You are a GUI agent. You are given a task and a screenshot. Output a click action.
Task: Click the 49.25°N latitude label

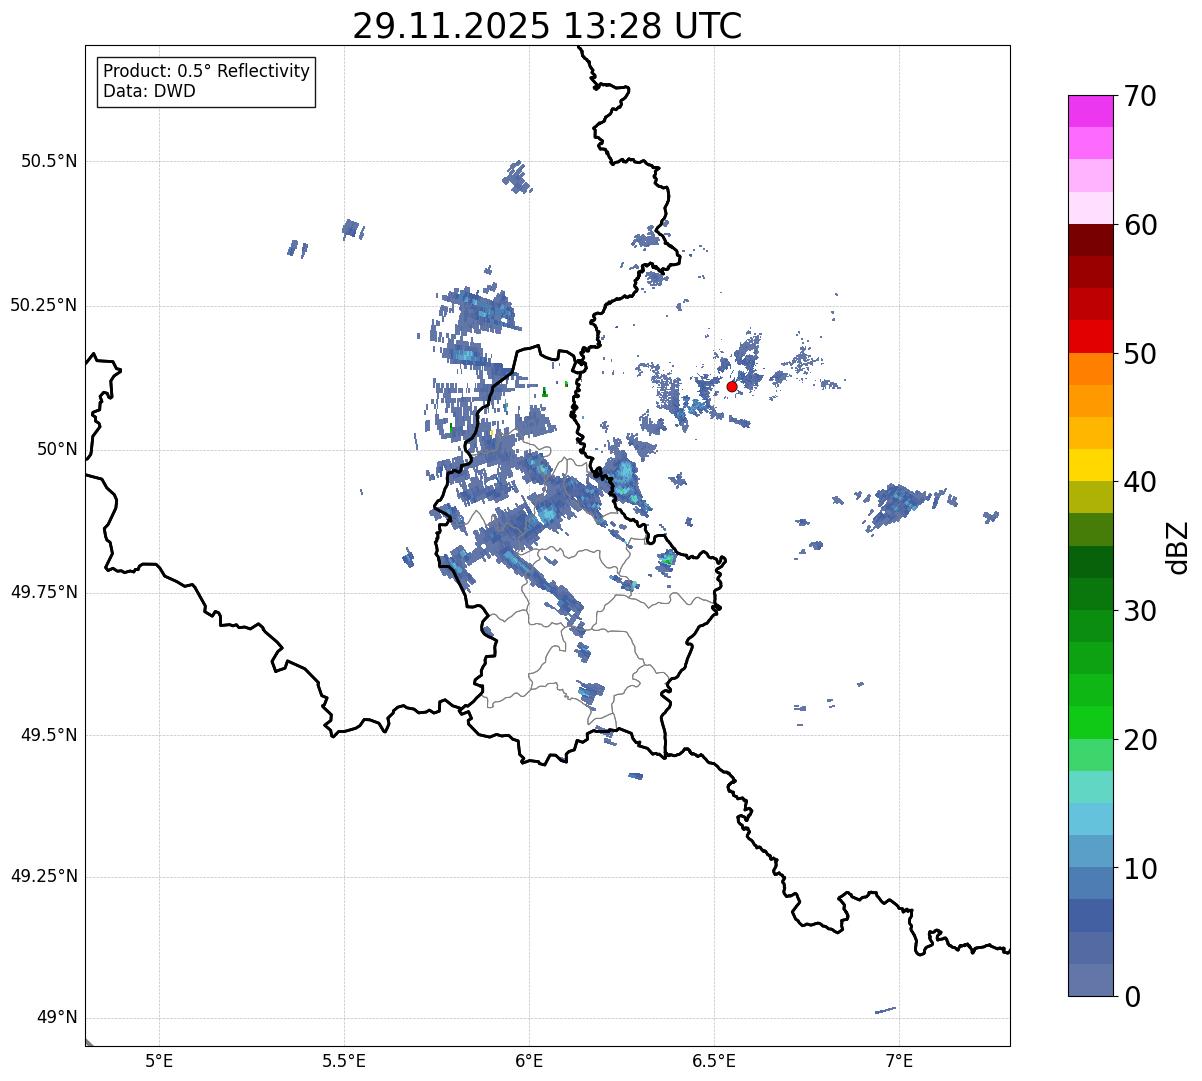44,876
